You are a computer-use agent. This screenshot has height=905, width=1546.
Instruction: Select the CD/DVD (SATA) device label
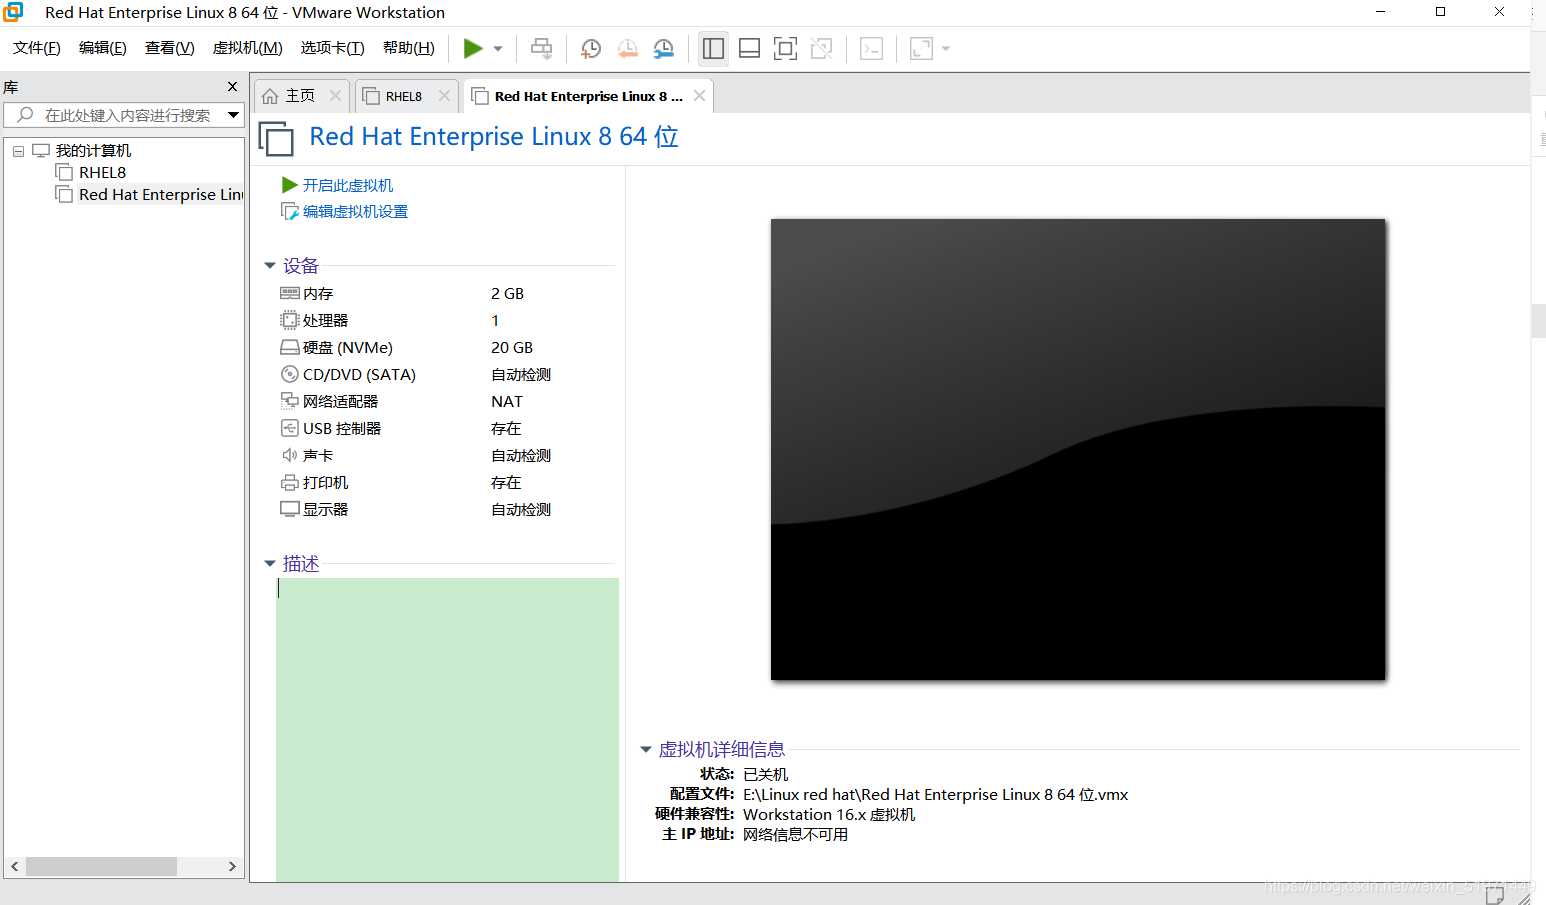(360, 374)
